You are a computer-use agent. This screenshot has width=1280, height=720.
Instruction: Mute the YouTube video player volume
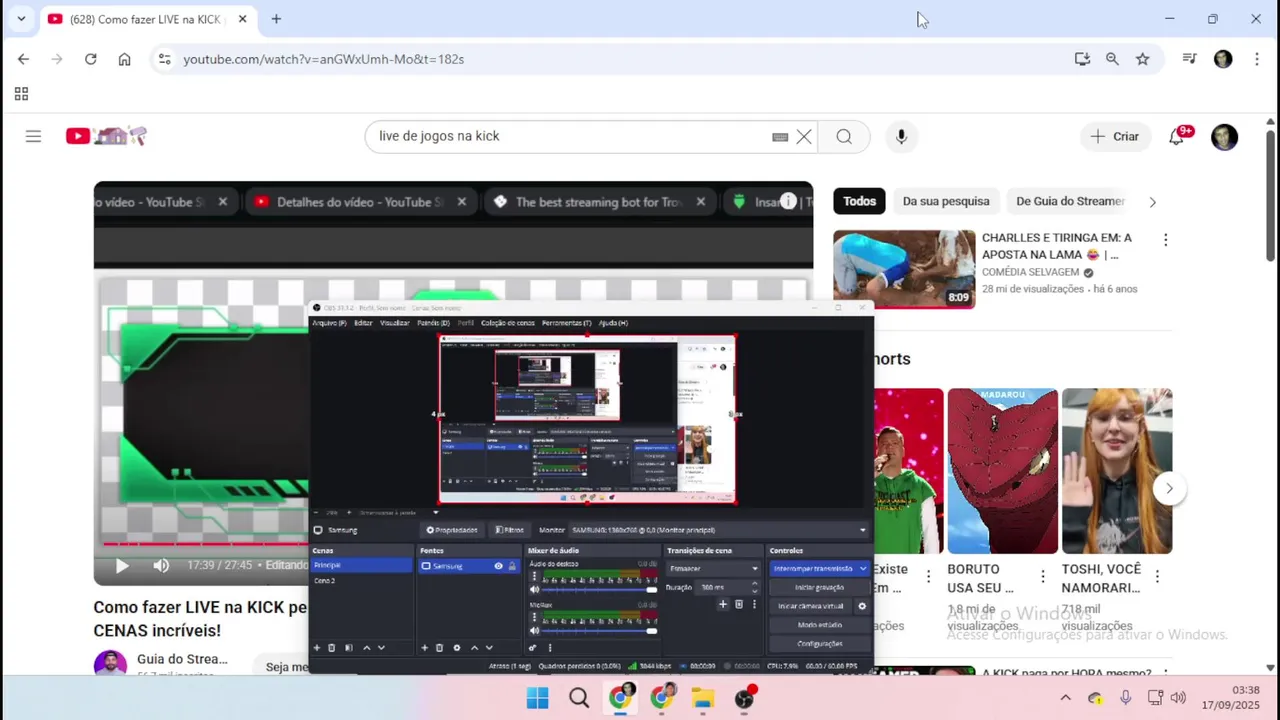[x=161, y=566]
